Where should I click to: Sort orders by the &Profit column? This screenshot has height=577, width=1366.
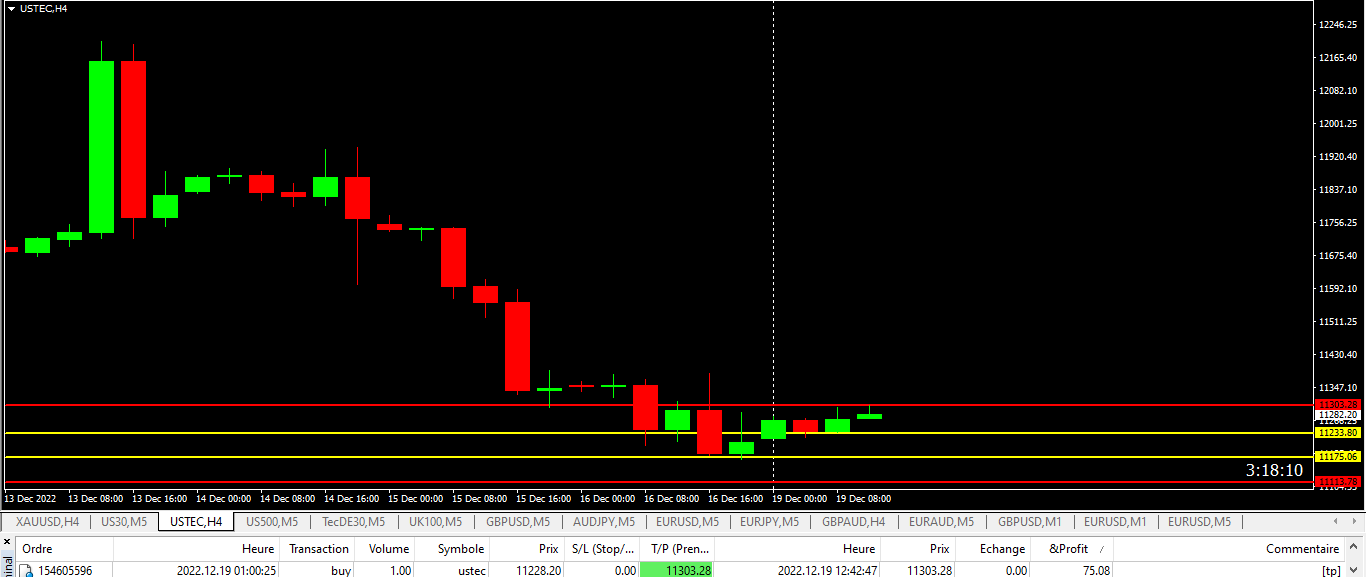pyautogui.click(x=1068, y=549)
